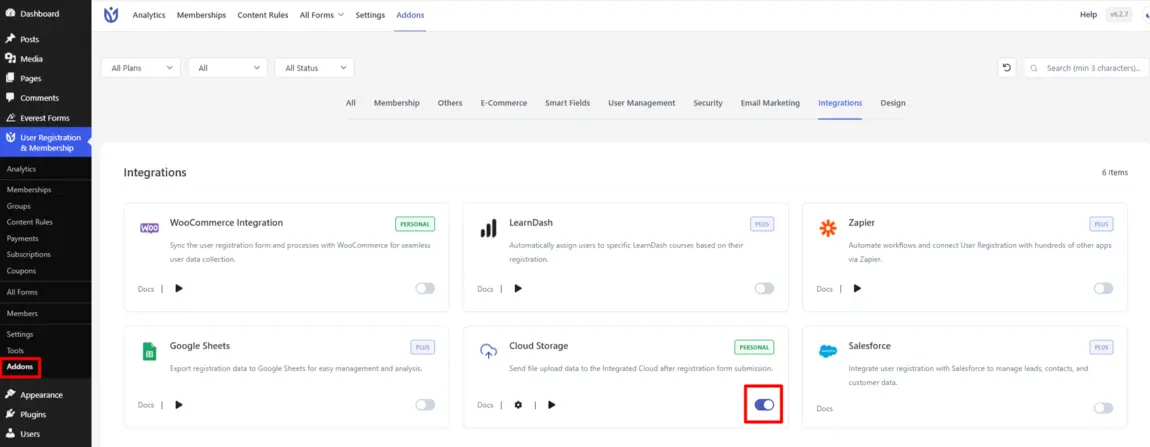Select the Email Marketing category tab
This screenshot has width=1150, height=447.
click(x=770, y=103)
